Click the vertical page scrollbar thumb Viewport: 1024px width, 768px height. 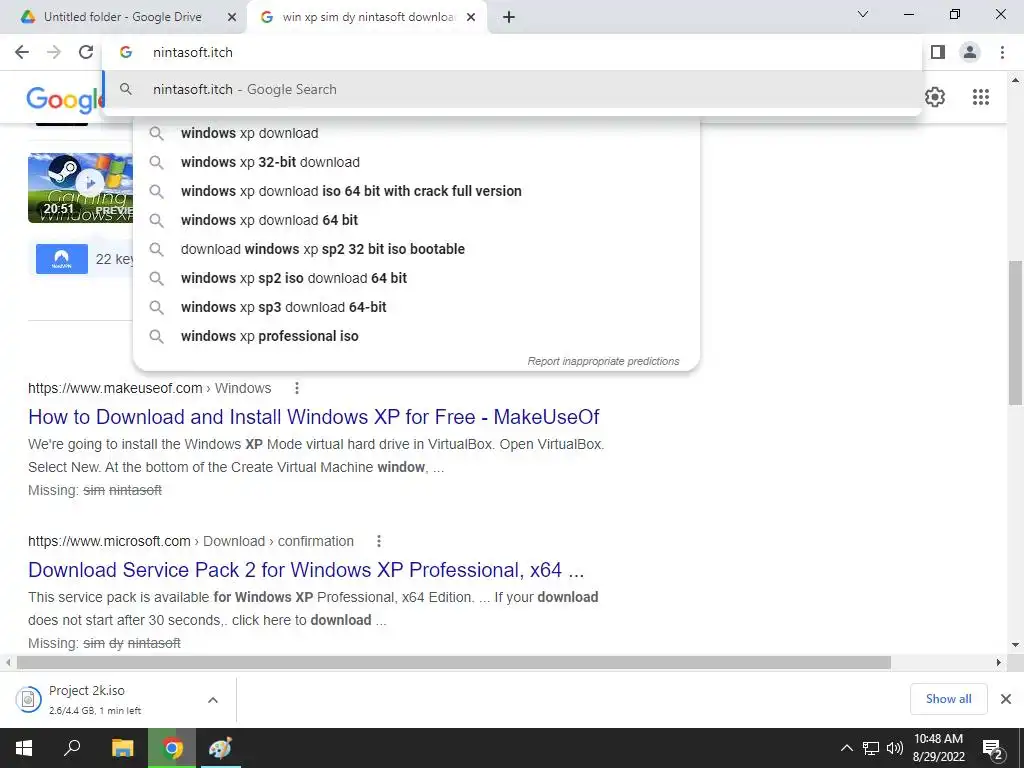(x=1015, y=333)
